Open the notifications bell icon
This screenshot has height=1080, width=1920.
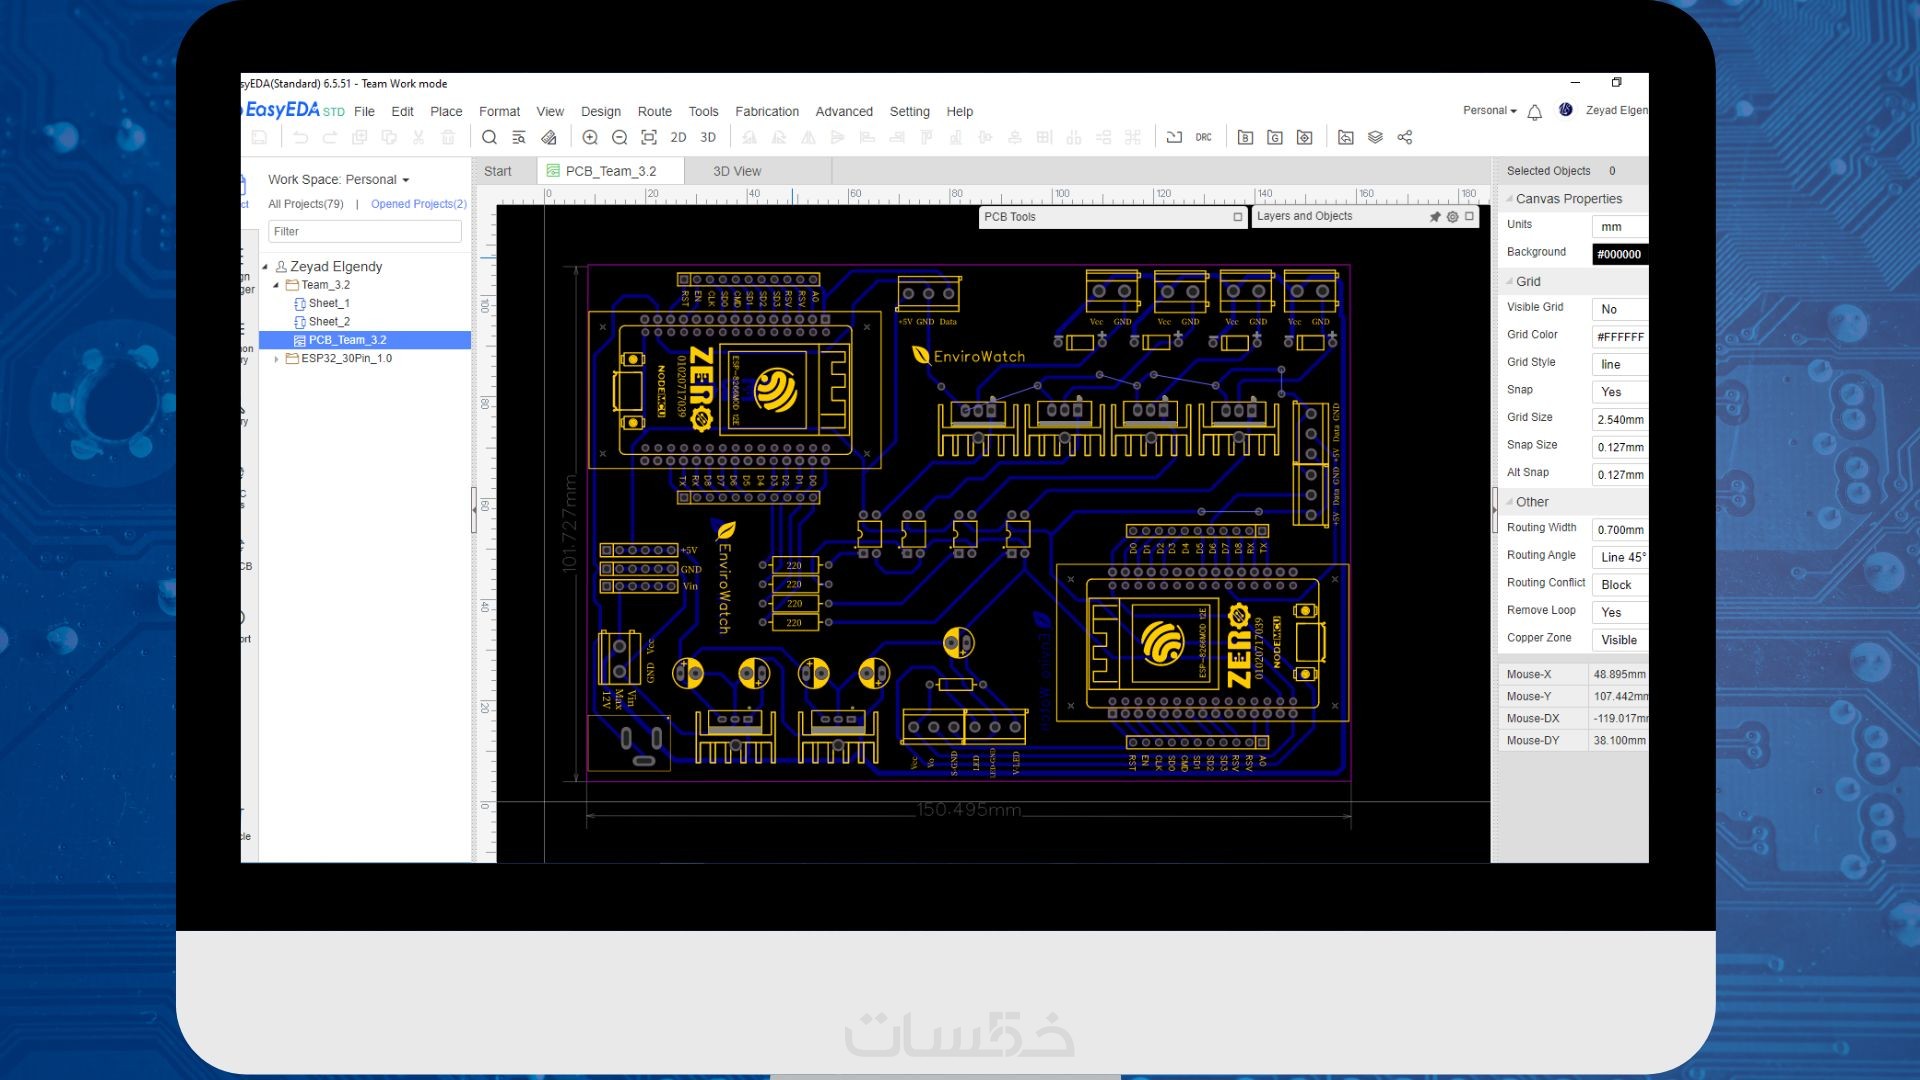click(x=1535, y=112)
